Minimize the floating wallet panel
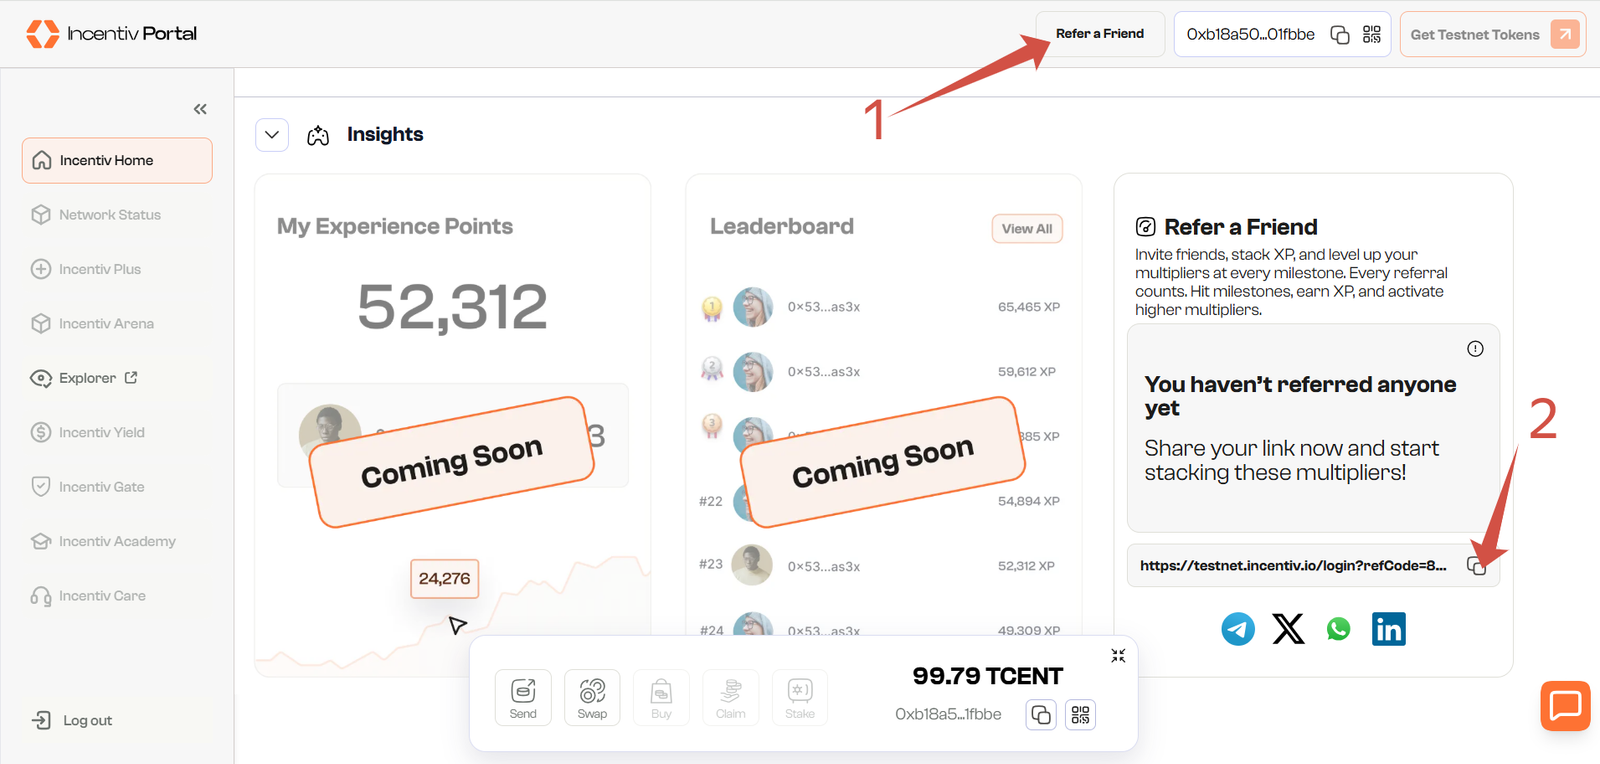This screenshot has width=1600, height=764. tap(1118, 656)
